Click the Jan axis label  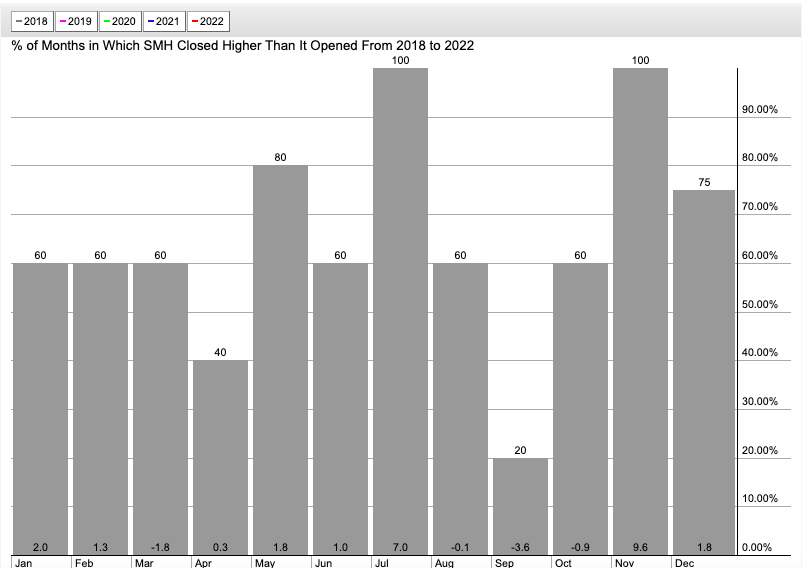coord(24,563)
